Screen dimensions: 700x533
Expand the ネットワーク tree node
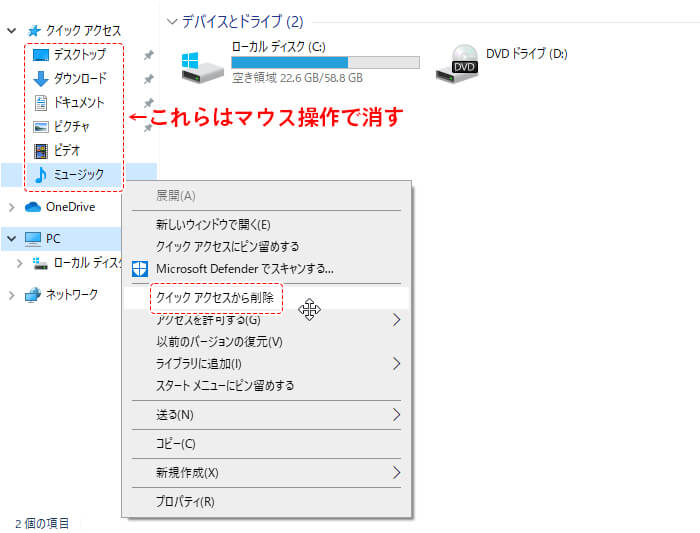pyautogui.click(x=12, y=295)
